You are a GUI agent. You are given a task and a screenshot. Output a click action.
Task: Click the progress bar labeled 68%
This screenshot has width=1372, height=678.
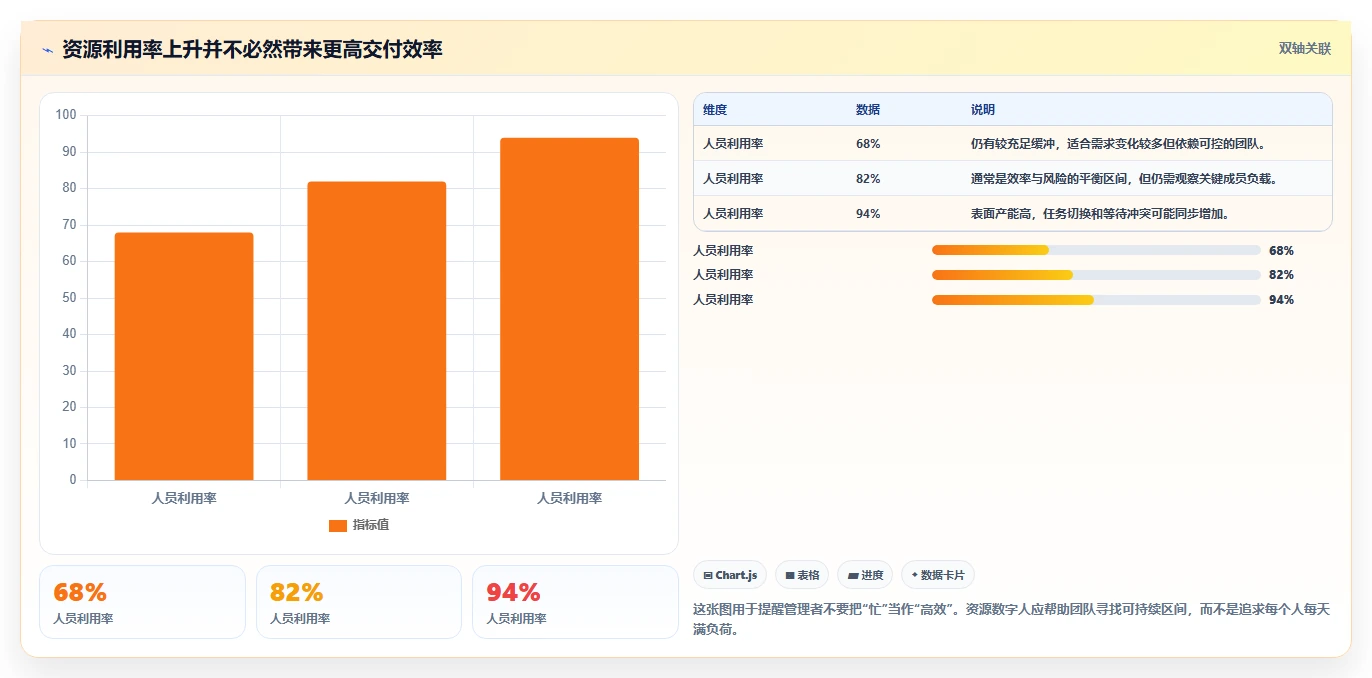coord(1096,250)
